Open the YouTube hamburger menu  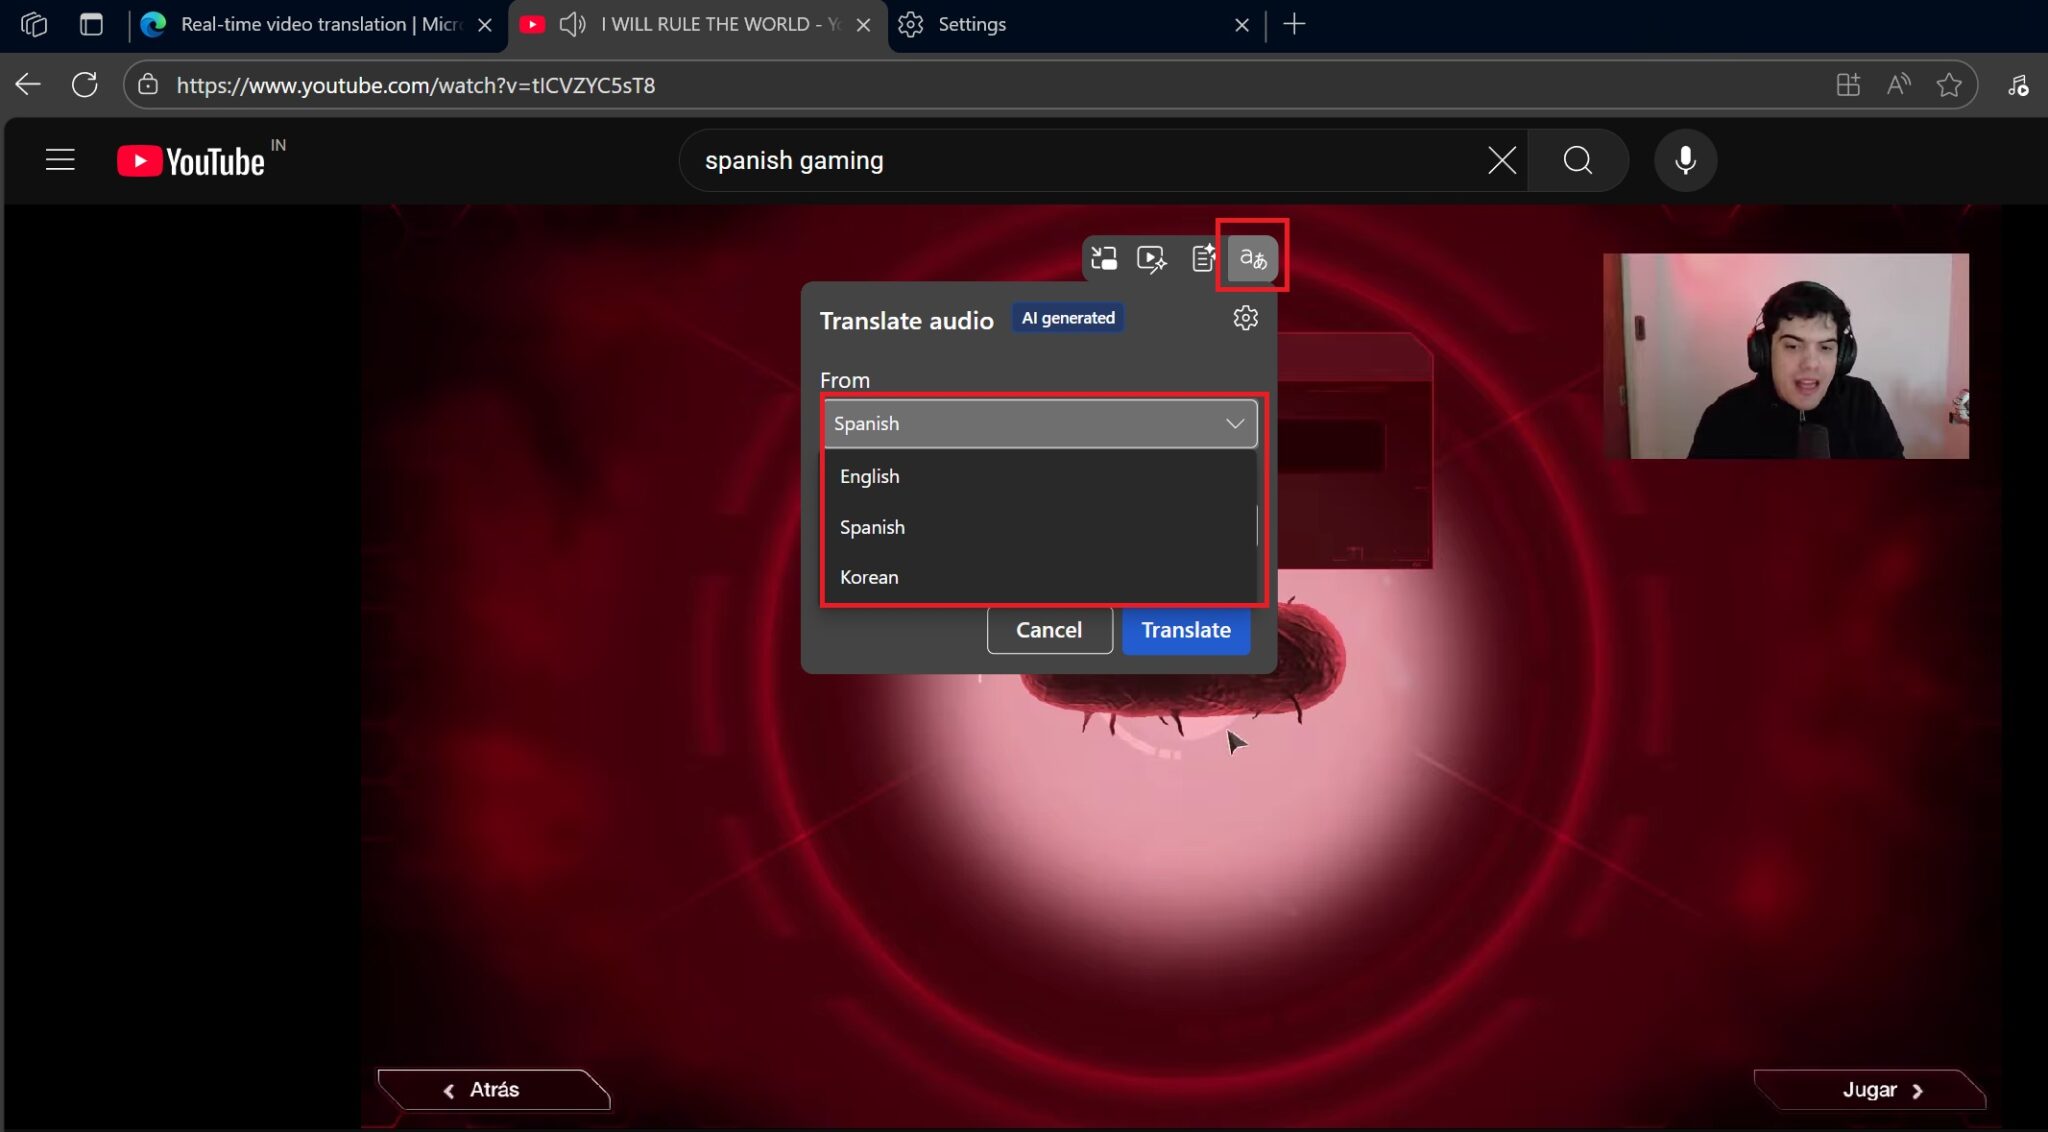[60, 159]
